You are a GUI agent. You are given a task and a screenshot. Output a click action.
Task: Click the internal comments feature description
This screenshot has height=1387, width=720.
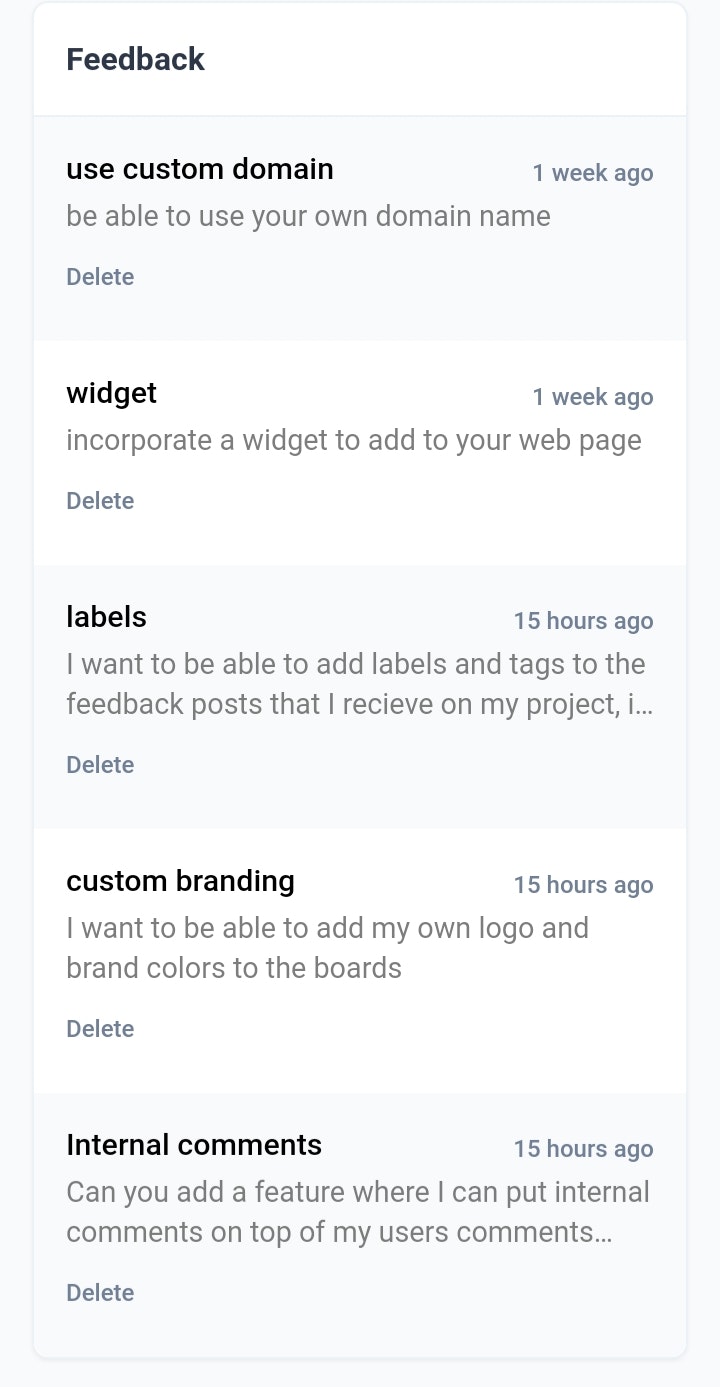click(x=357, y=1212)
